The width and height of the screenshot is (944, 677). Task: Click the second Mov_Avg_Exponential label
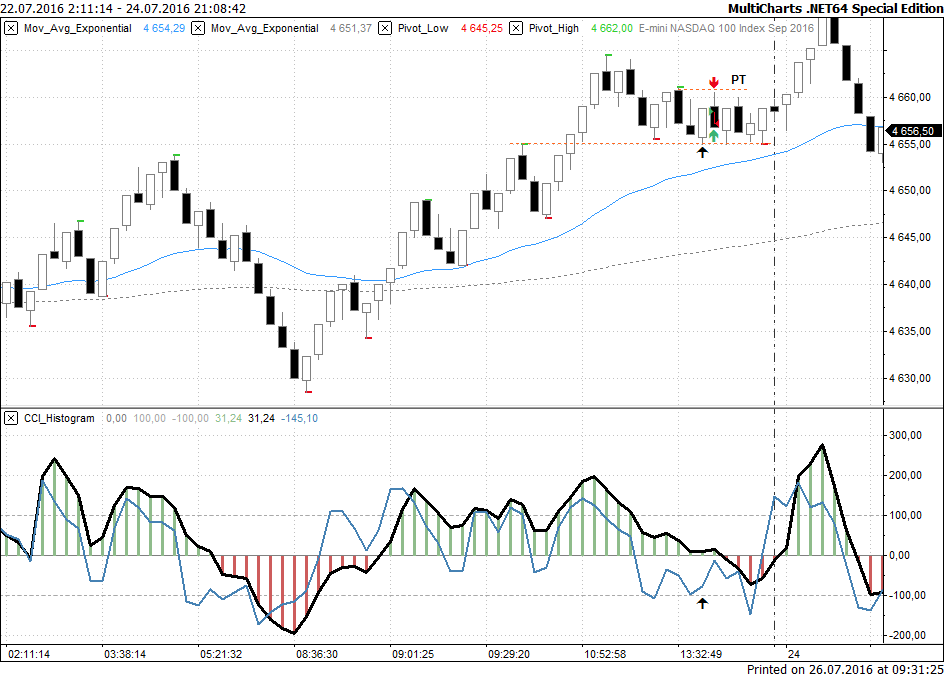pos(265,28)
